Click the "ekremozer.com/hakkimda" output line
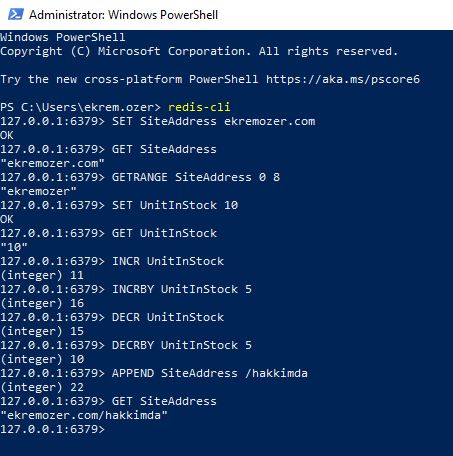The height and width of the screenshot is (456, 453). 84,415
